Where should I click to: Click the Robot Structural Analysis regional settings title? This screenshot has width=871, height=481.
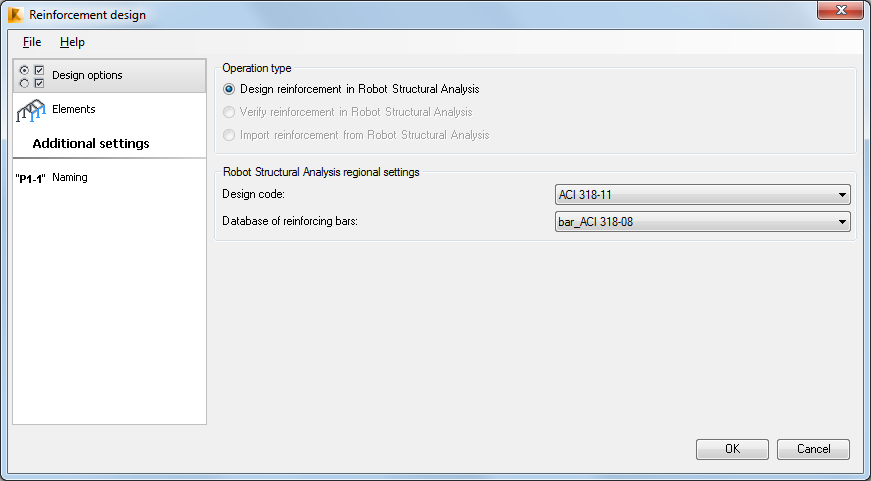click(x=321, y=172)
